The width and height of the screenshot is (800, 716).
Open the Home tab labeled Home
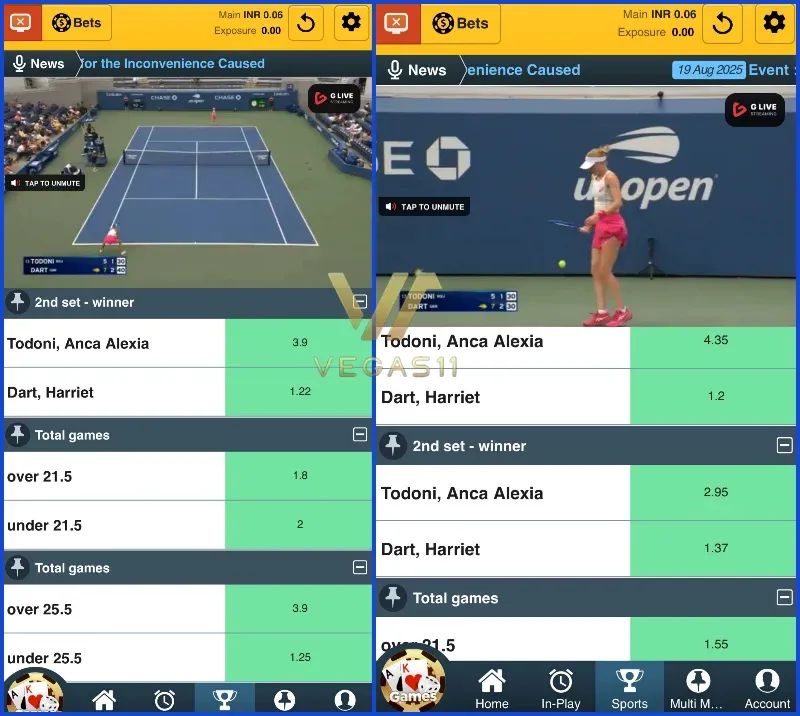pyautogui.click(x=492, y=688)
